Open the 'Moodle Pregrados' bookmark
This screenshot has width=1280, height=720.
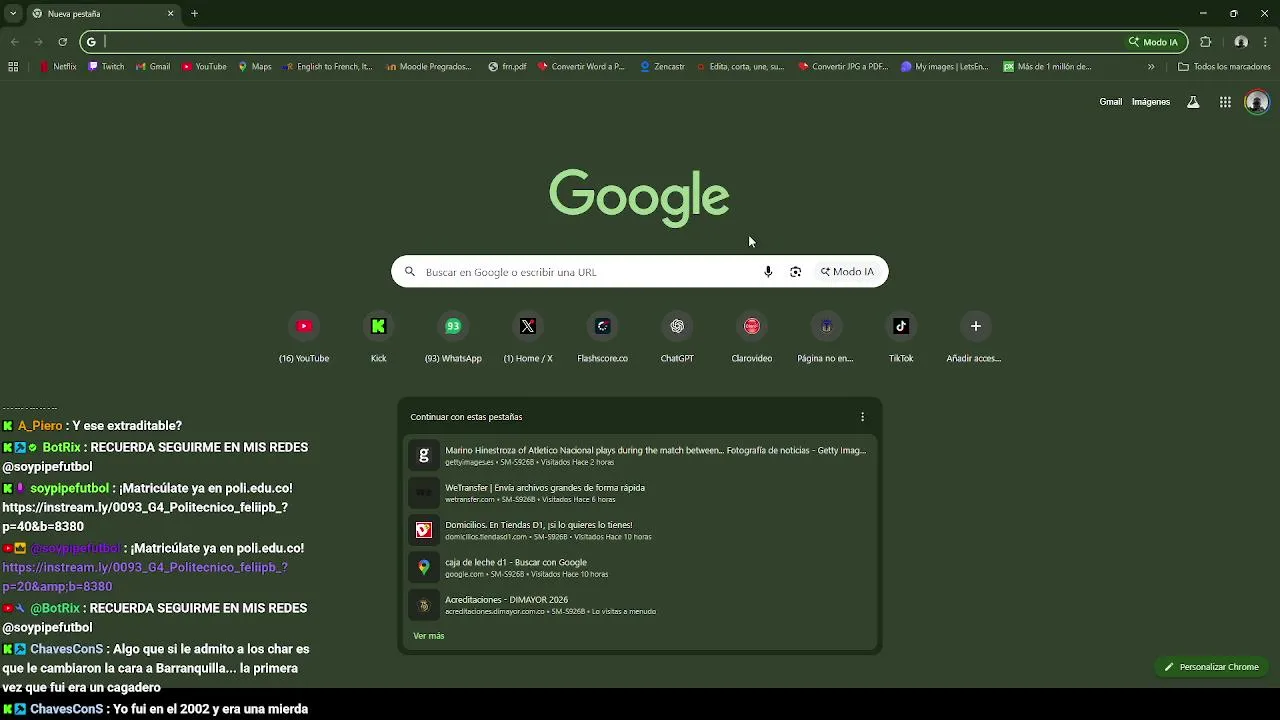click(428, 67)
